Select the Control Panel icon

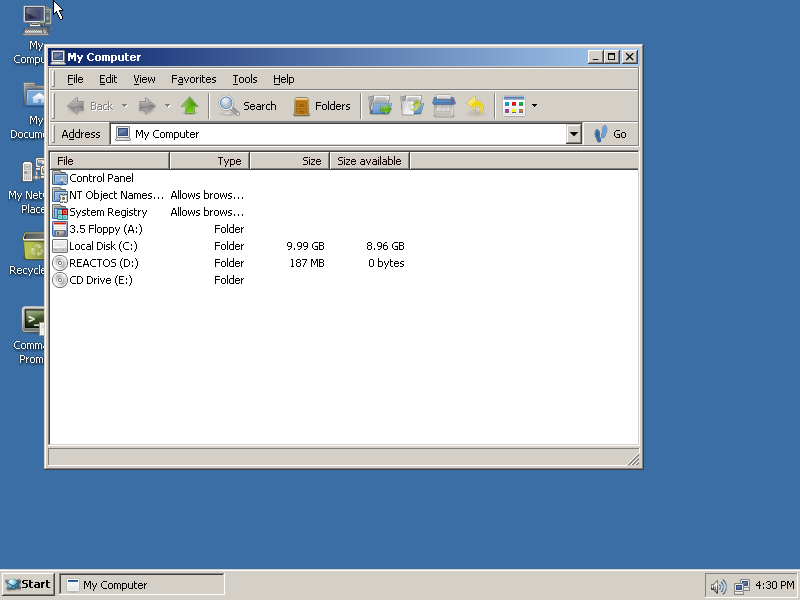point(60,178)
